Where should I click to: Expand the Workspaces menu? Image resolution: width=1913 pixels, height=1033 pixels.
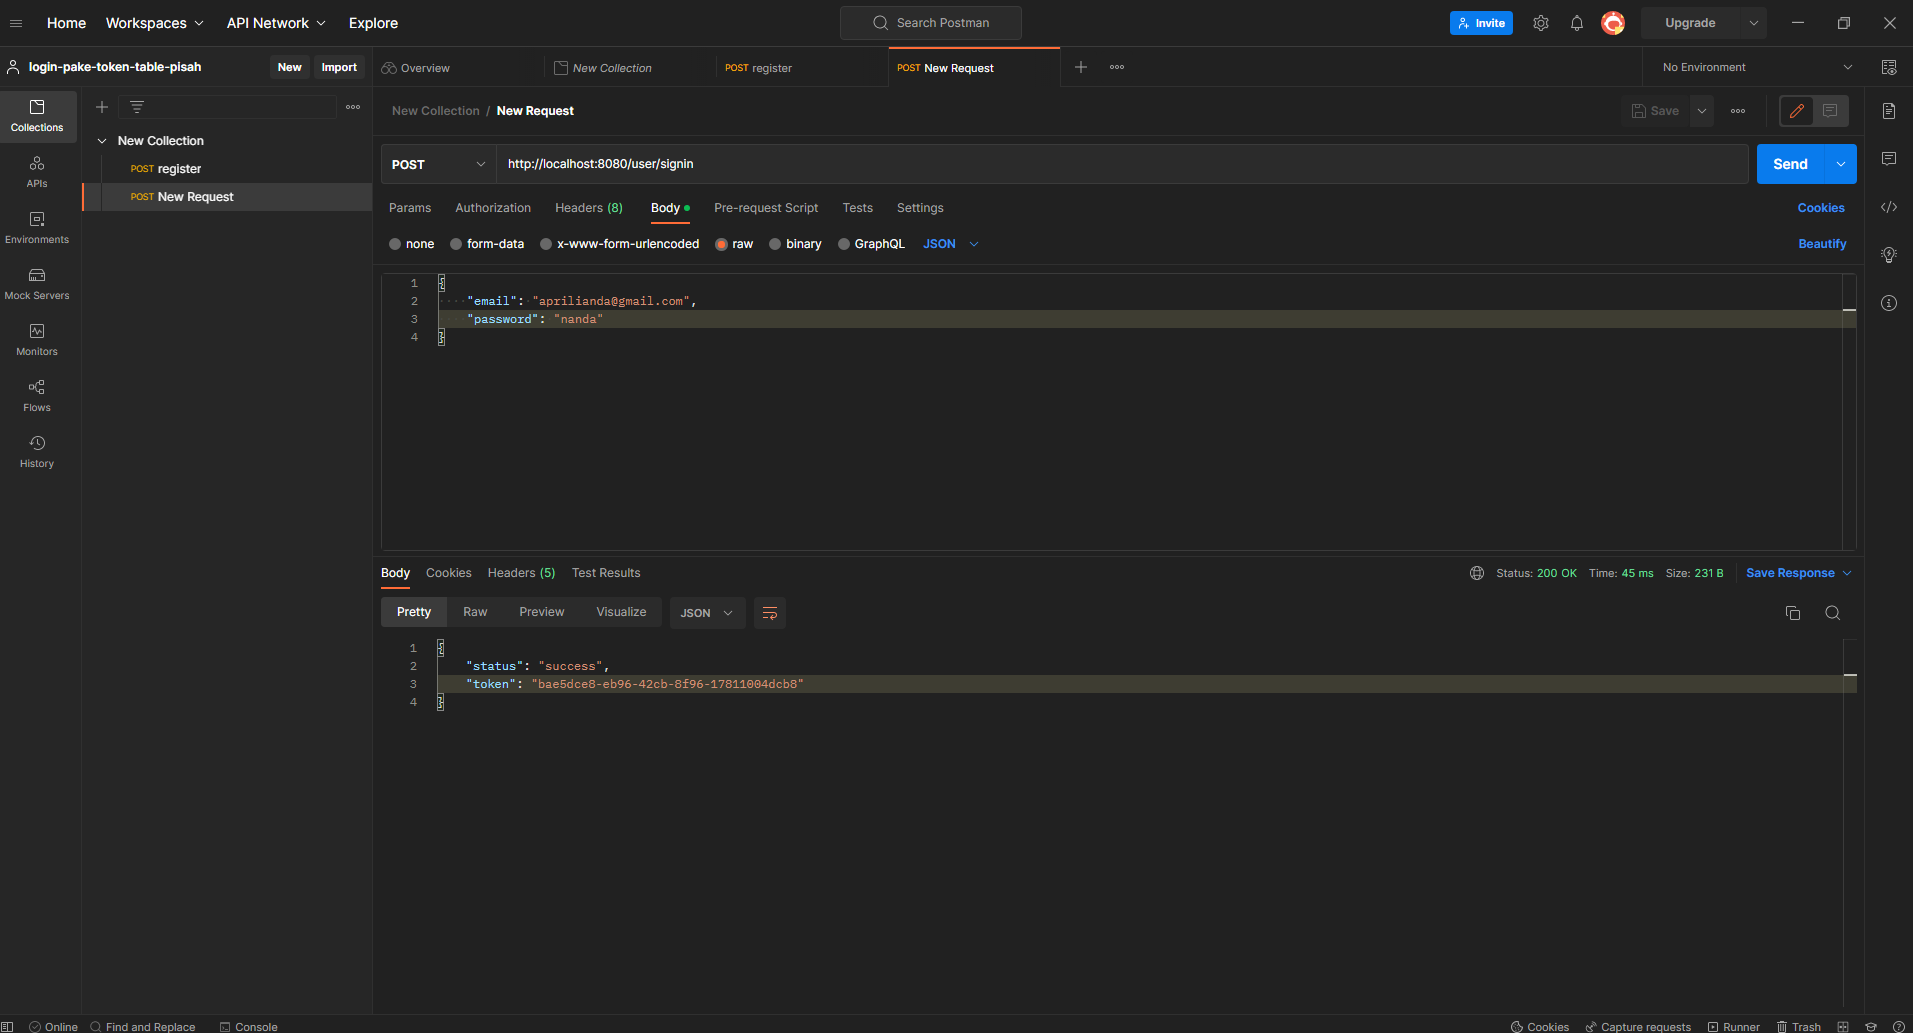[x=155, y=23]
